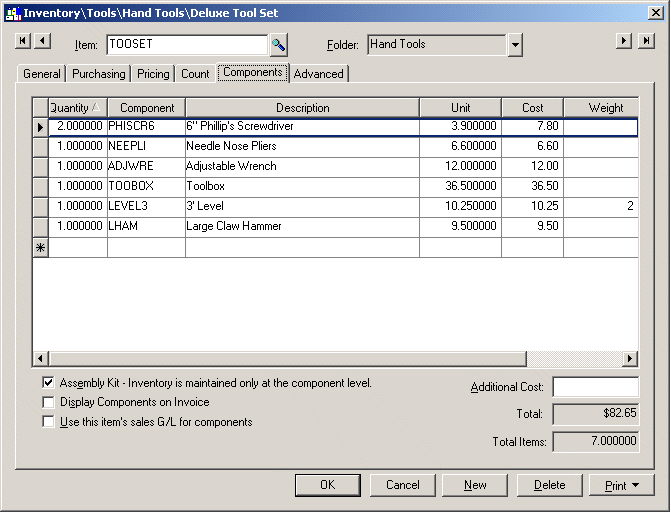Image resolution: width=671 pixels, height=513 pixels.
Task: Go to the previous record arrow
Action: click(x=42, y=41)
